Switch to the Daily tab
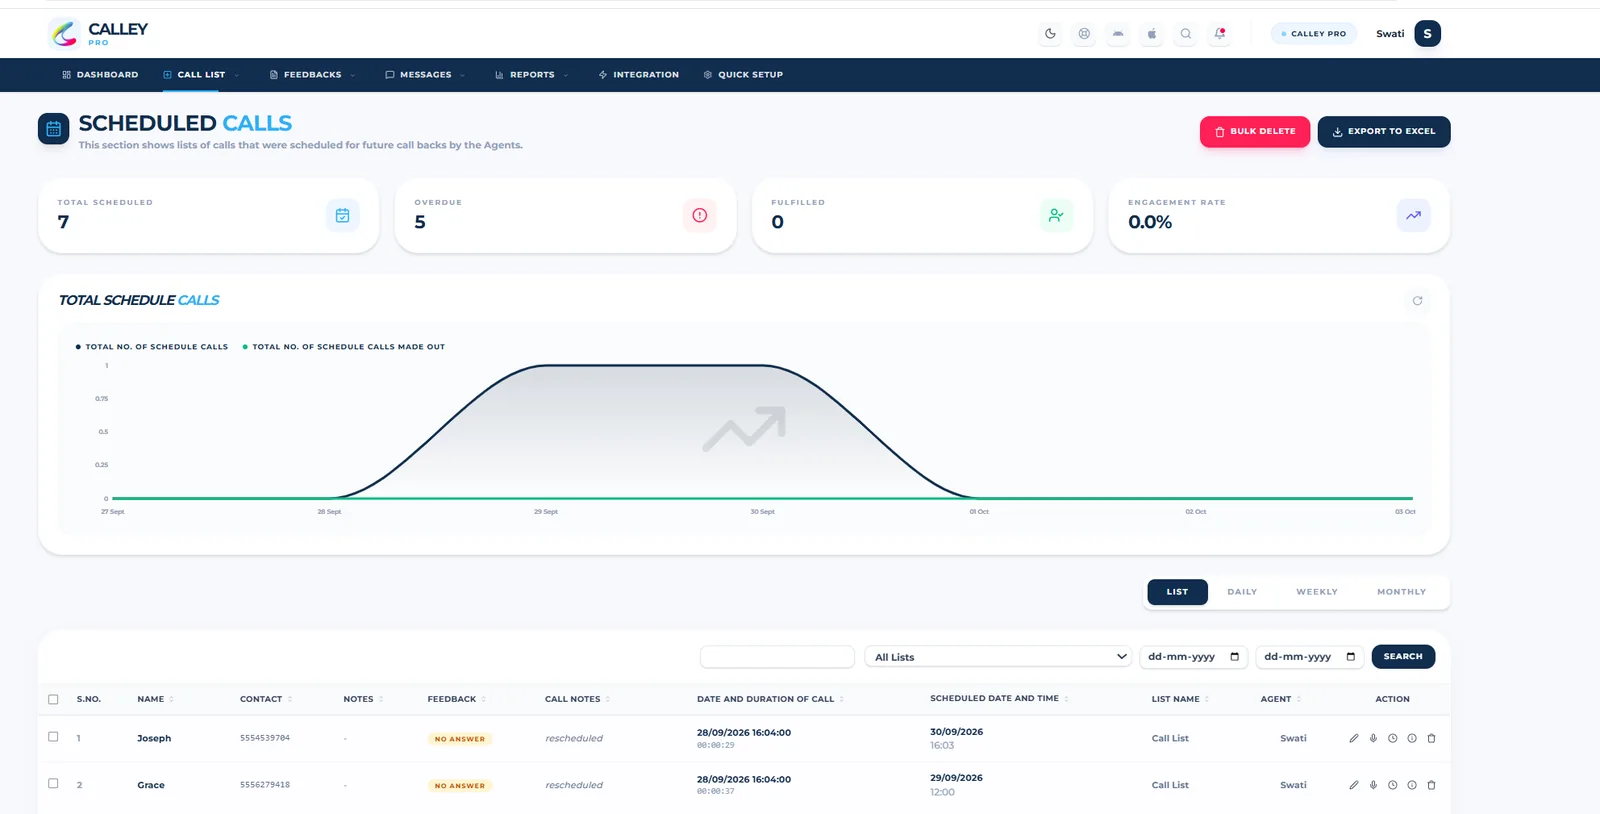 tap(1242, 592)
